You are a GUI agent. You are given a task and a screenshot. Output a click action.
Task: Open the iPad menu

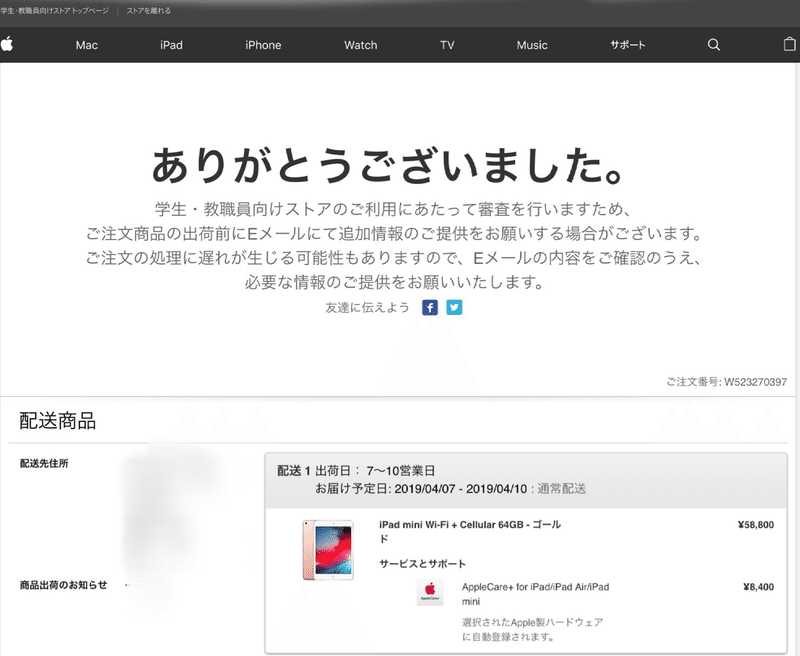(171, 45)
